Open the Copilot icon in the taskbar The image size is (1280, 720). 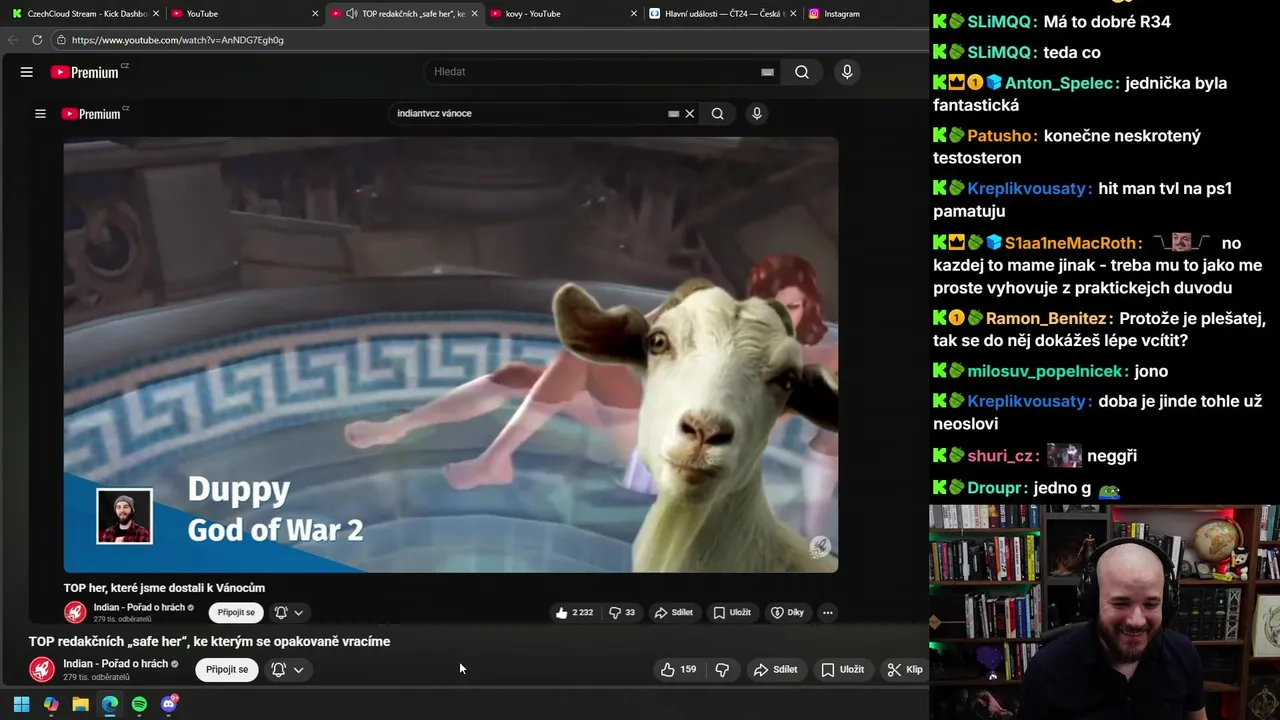51,704
